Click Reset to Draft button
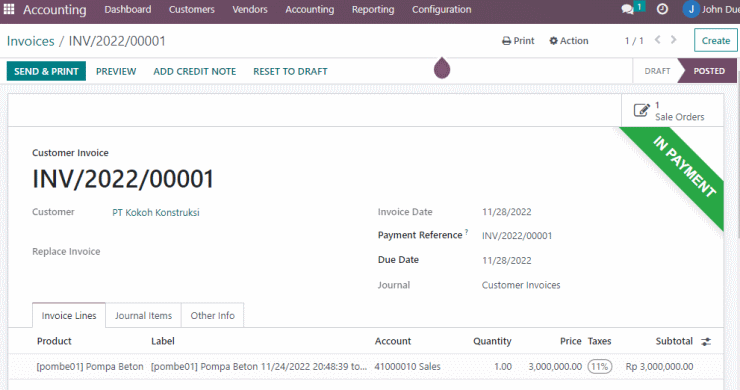The image size is (740, 390). 290,71
